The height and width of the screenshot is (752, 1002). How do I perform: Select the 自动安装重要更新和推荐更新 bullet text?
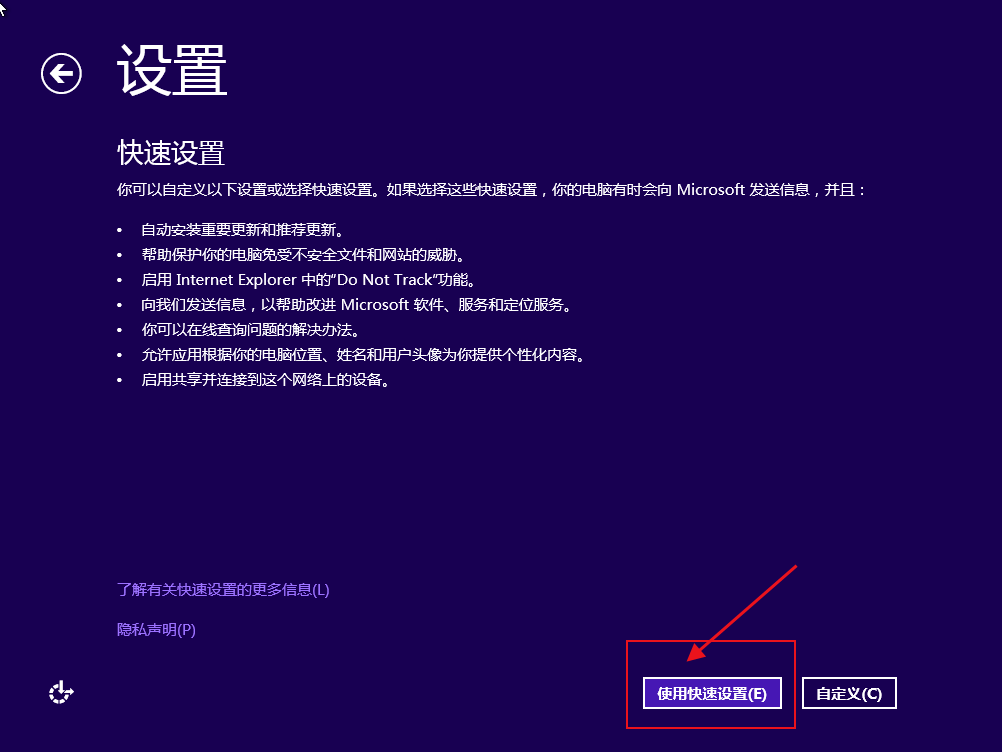[x=243, y=230]
